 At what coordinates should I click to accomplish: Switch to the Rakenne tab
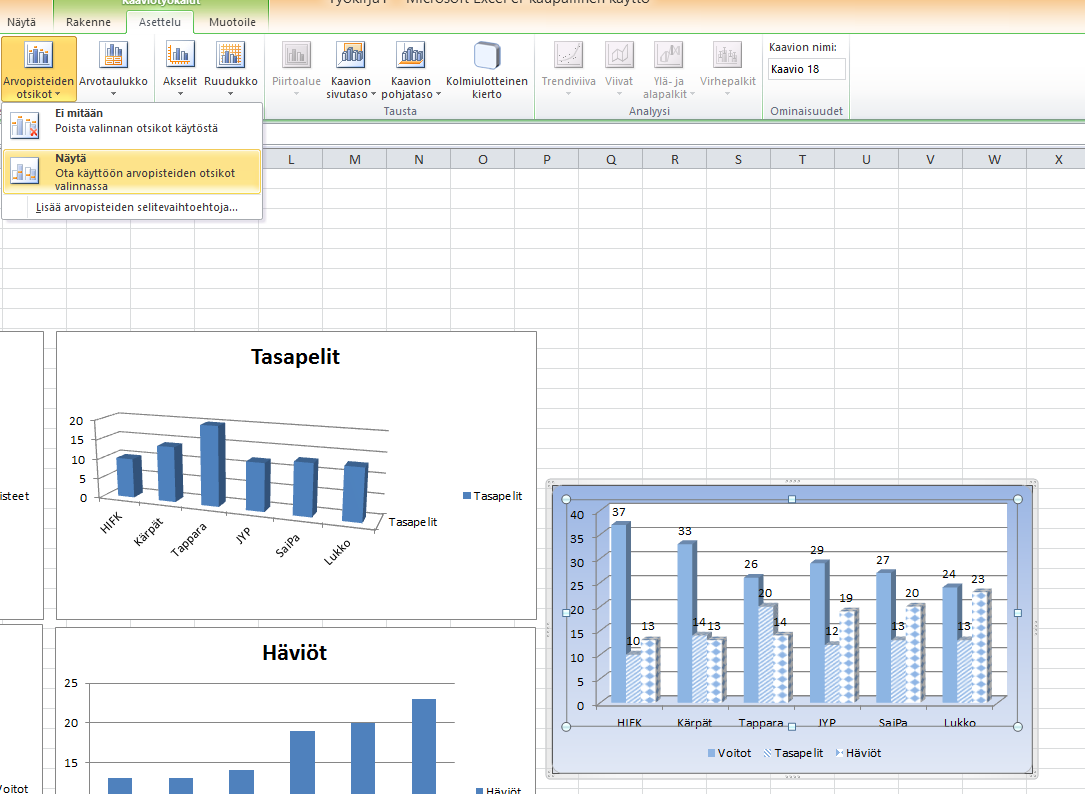88,21
